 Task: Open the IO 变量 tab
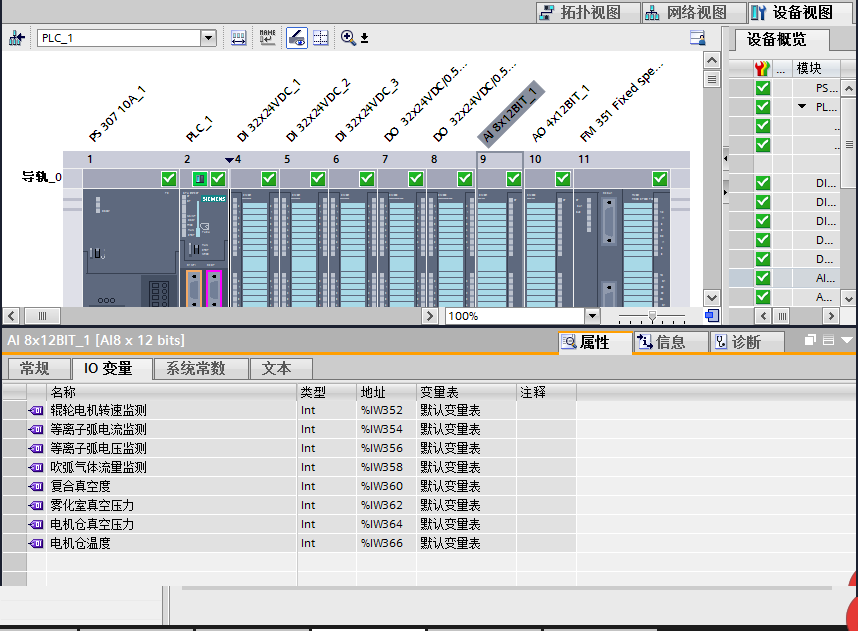113,368
